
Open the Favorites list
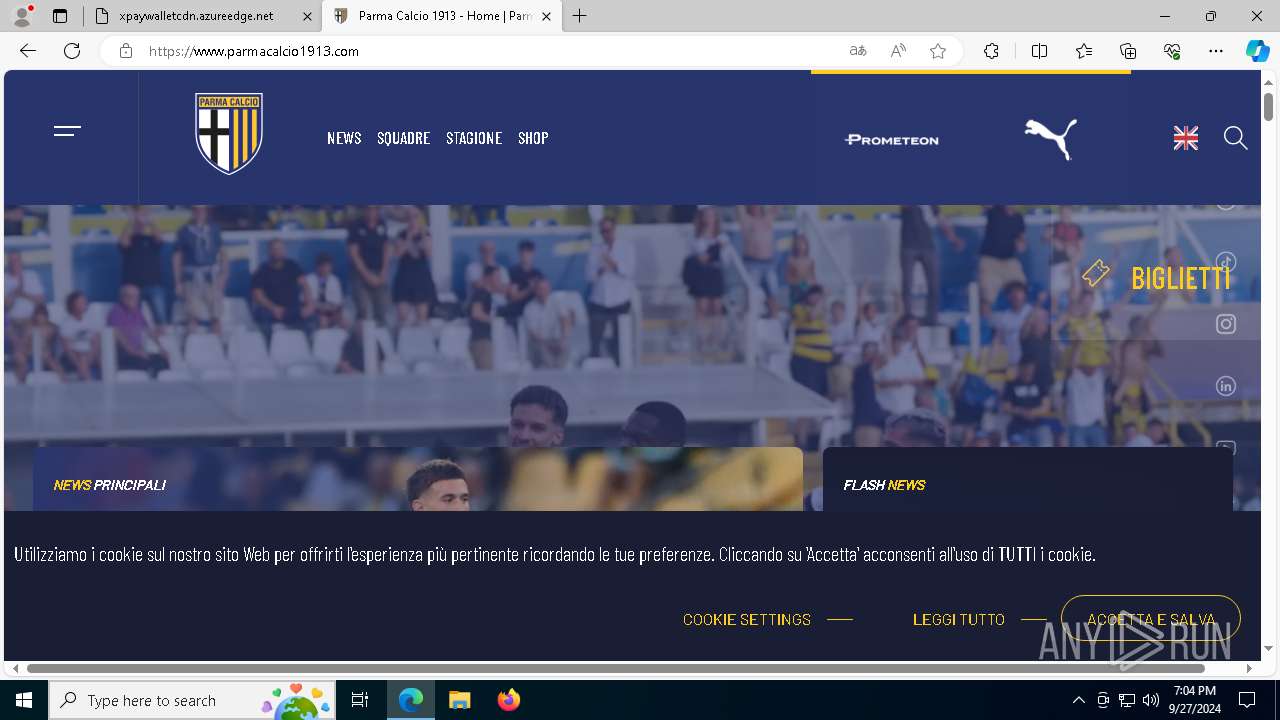coord(1084,51)
